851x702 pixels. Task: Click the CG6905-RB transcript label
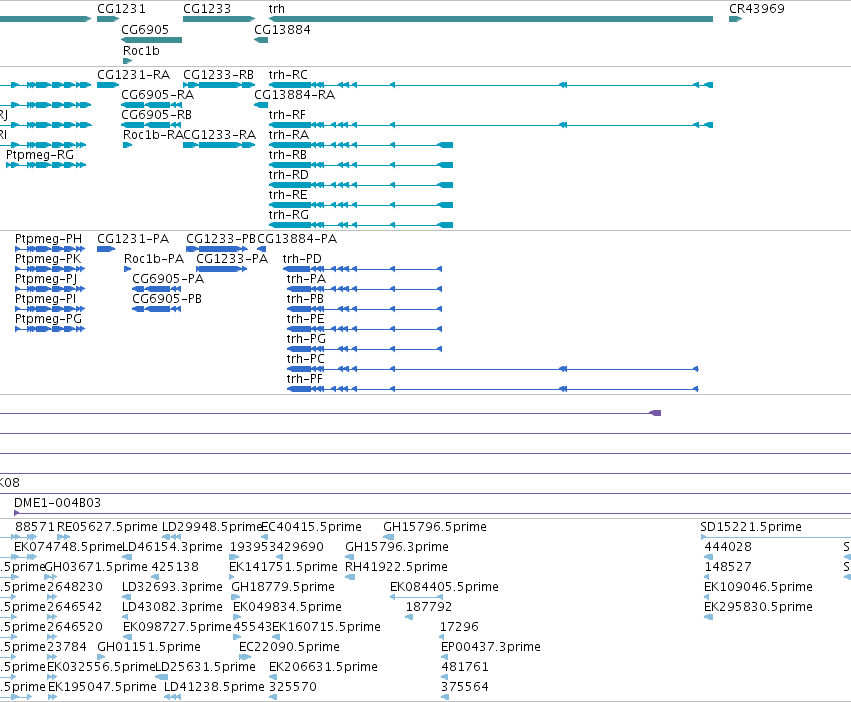156,115
